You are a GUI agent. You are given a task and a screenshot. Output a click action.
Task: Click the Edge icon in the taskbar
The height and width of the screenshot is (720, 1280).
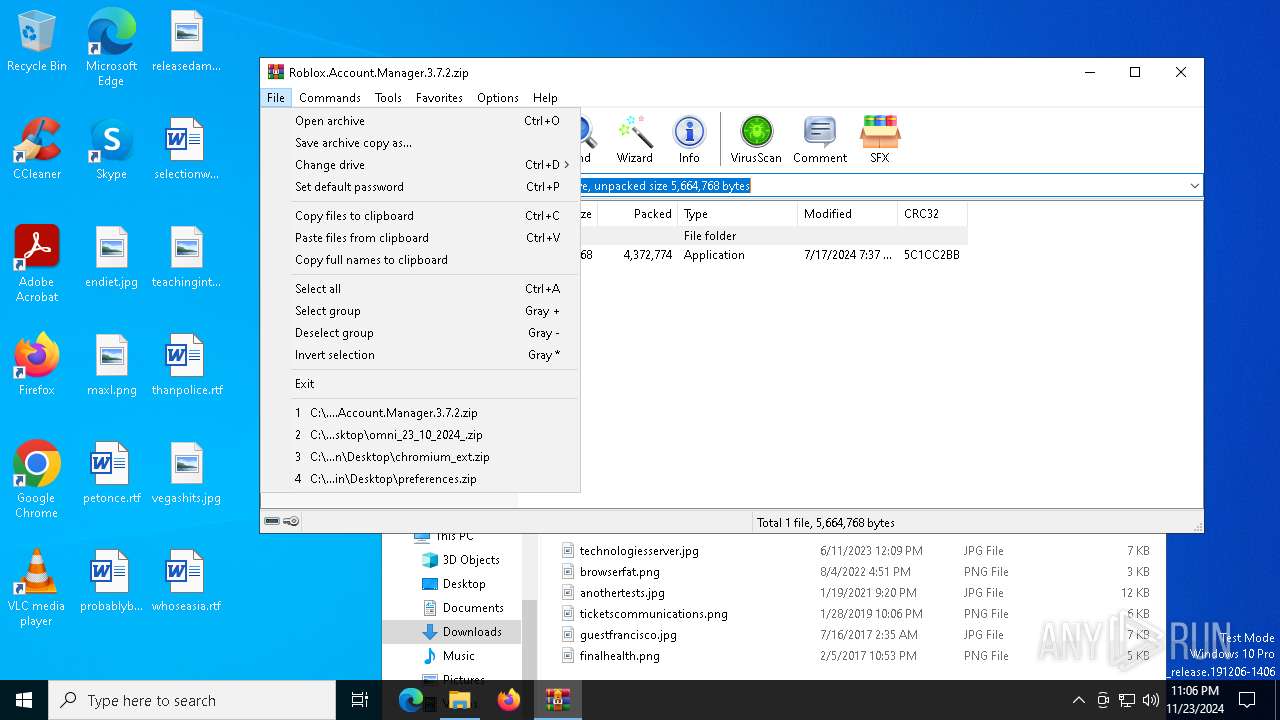tap(411, 700)
